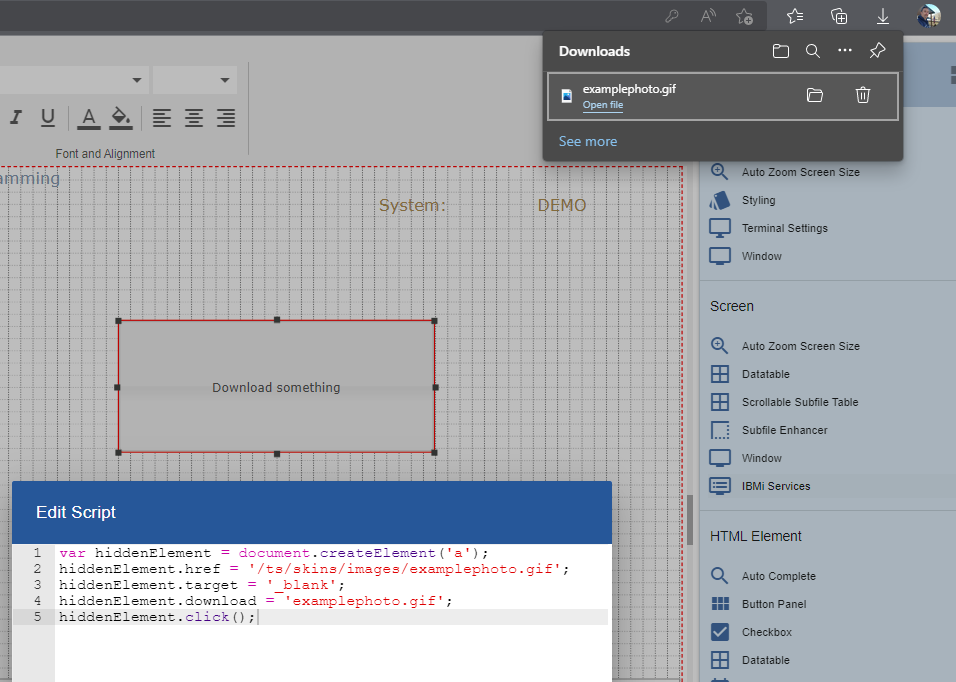956x682 pixels.
Task: Pick the Auto Complete HTML element
Action: click(x=778, y=576)
